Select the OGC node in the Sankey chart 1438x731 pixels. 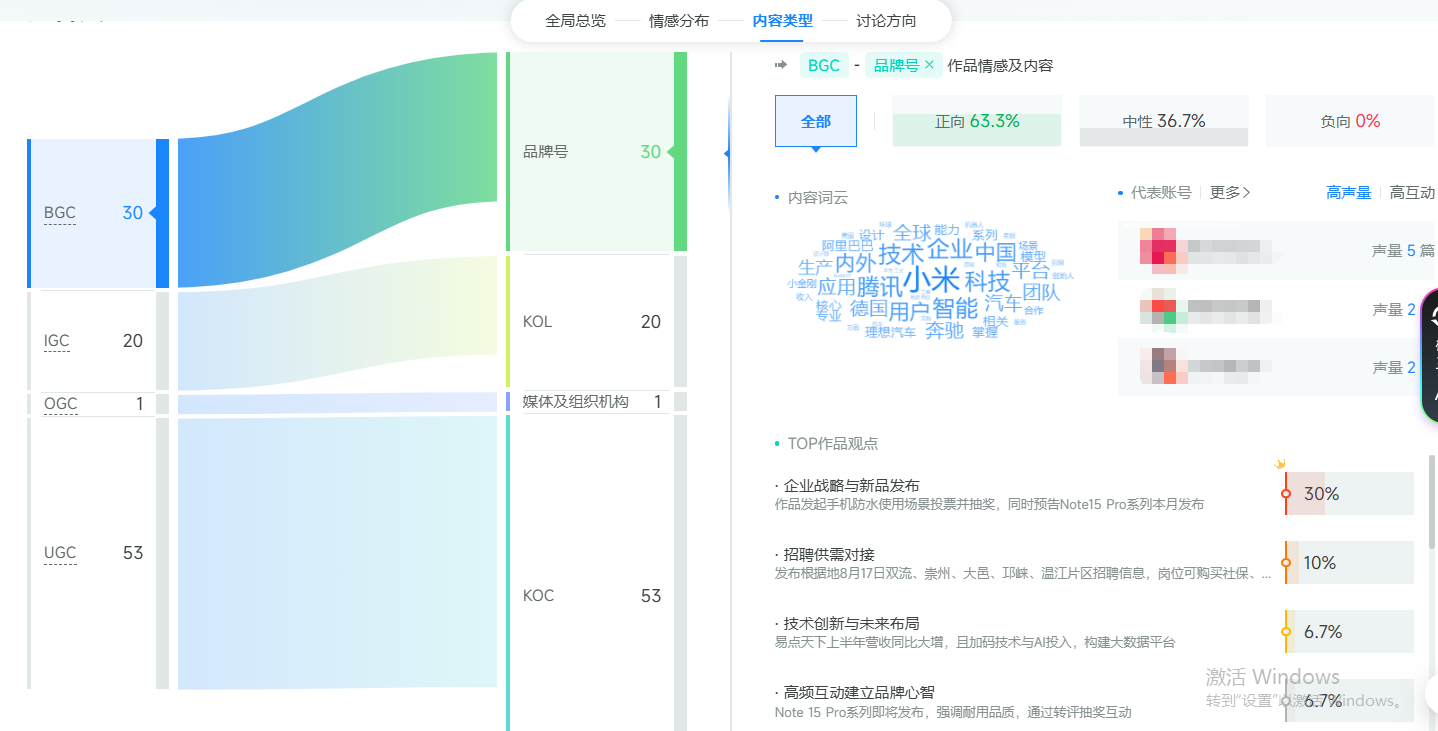click(98, 404)
